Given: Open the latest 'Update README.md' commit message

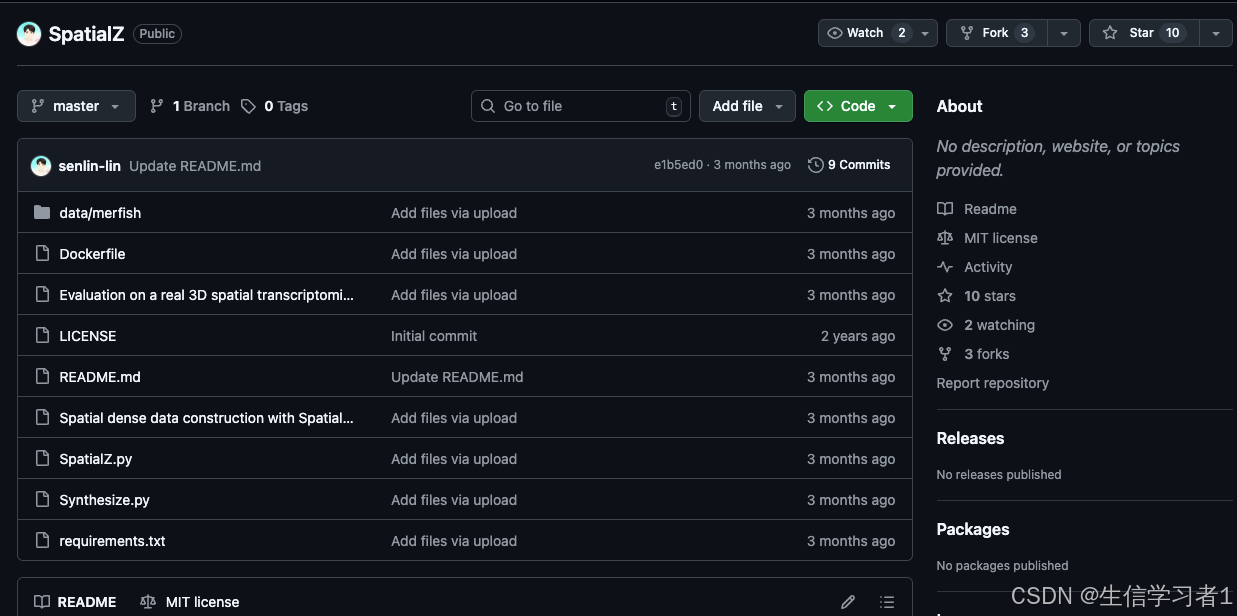Looking at the screenshot, I should point(195,166).
